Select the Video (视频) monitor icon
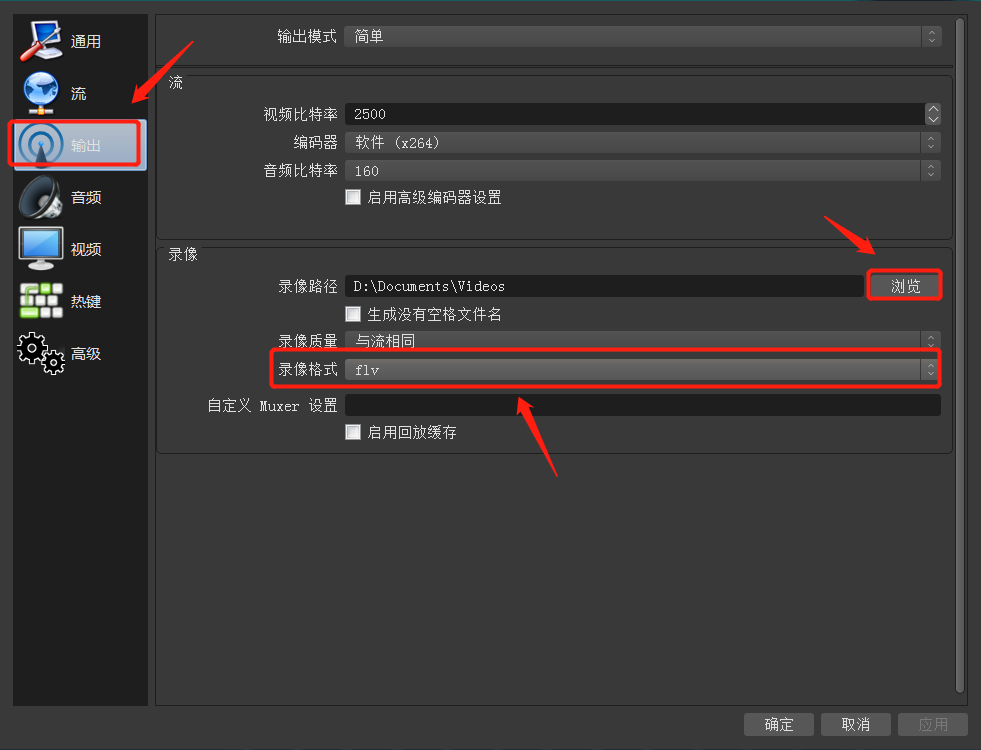The image size is (981, 750). tap(42, 249)
